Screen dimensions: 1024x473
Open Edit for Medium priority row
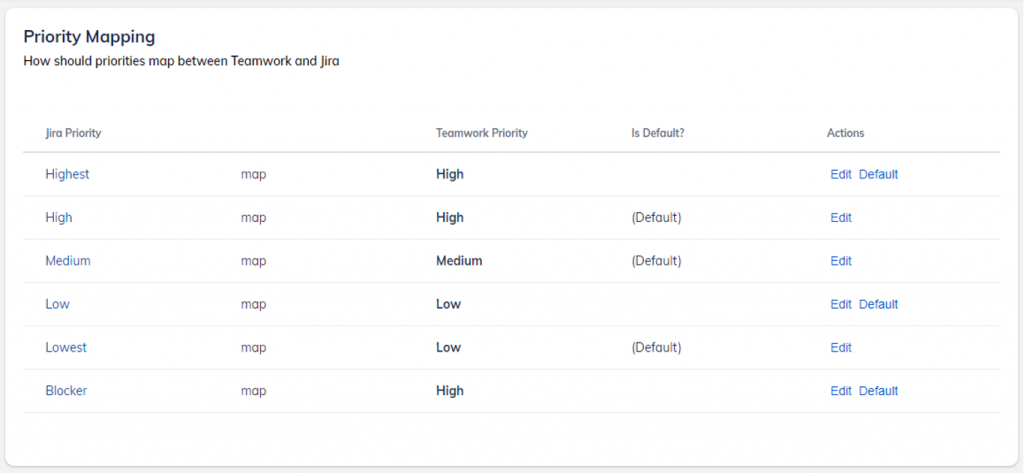[x=841, y=261]
